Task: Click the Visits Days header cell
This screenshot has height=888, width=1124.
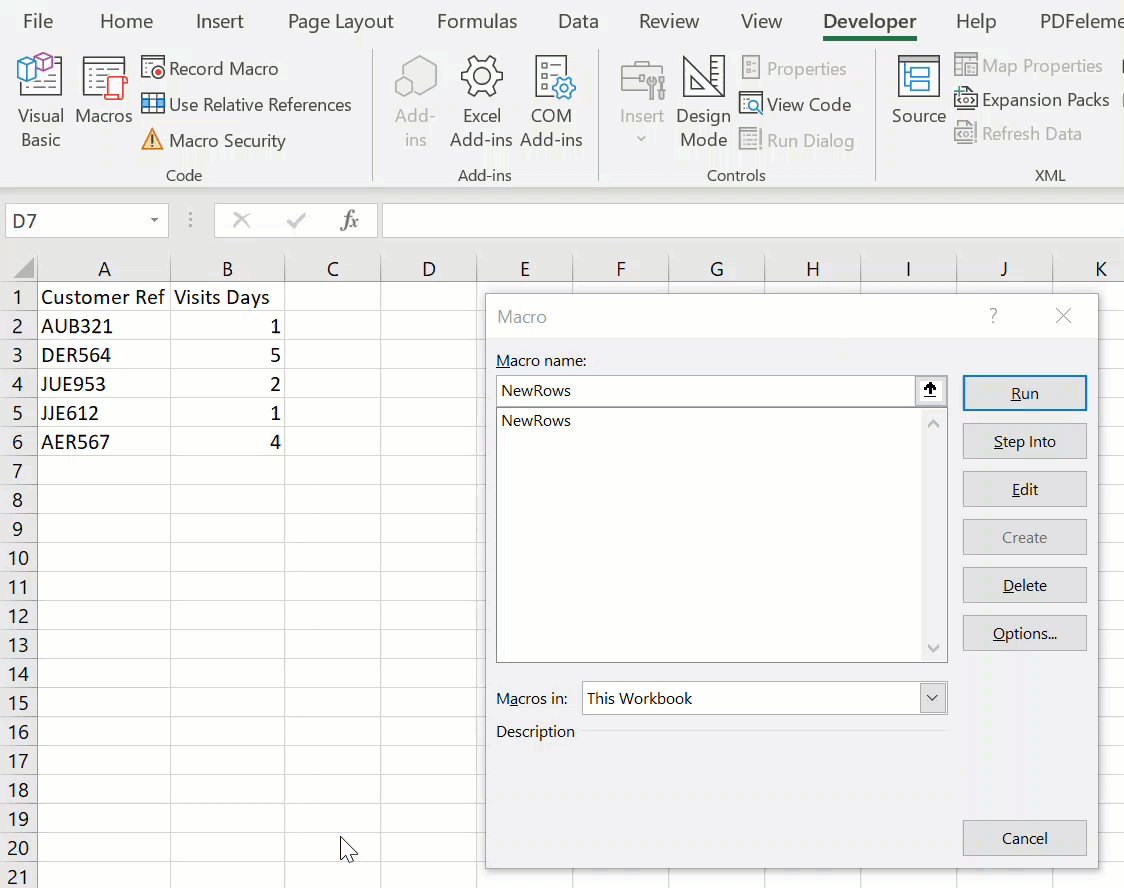Action: click(x=227, y=297)
